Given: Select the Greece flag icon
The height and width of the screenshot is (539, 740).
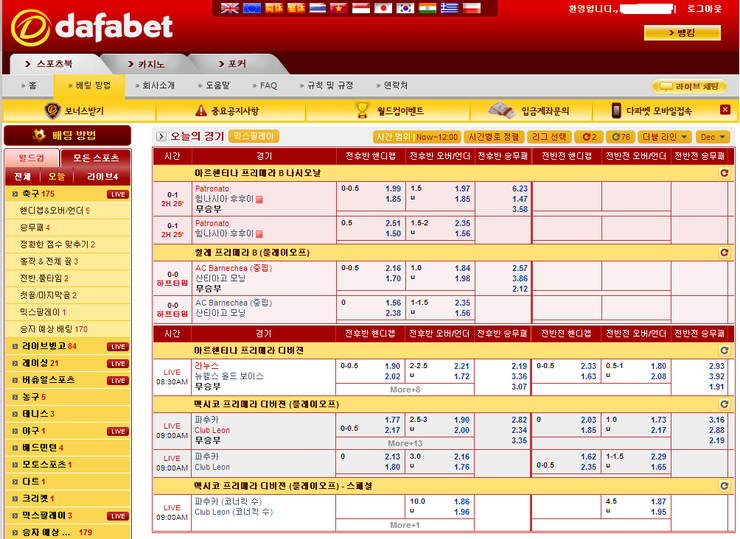Looking at the screenshot, I should (449, 8).
